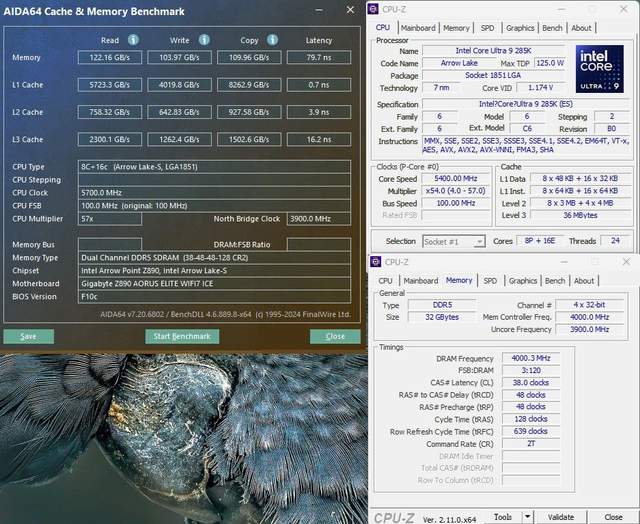
Task: Click the Core Speed value 5400.00 MHz
Action: point(456,178)
